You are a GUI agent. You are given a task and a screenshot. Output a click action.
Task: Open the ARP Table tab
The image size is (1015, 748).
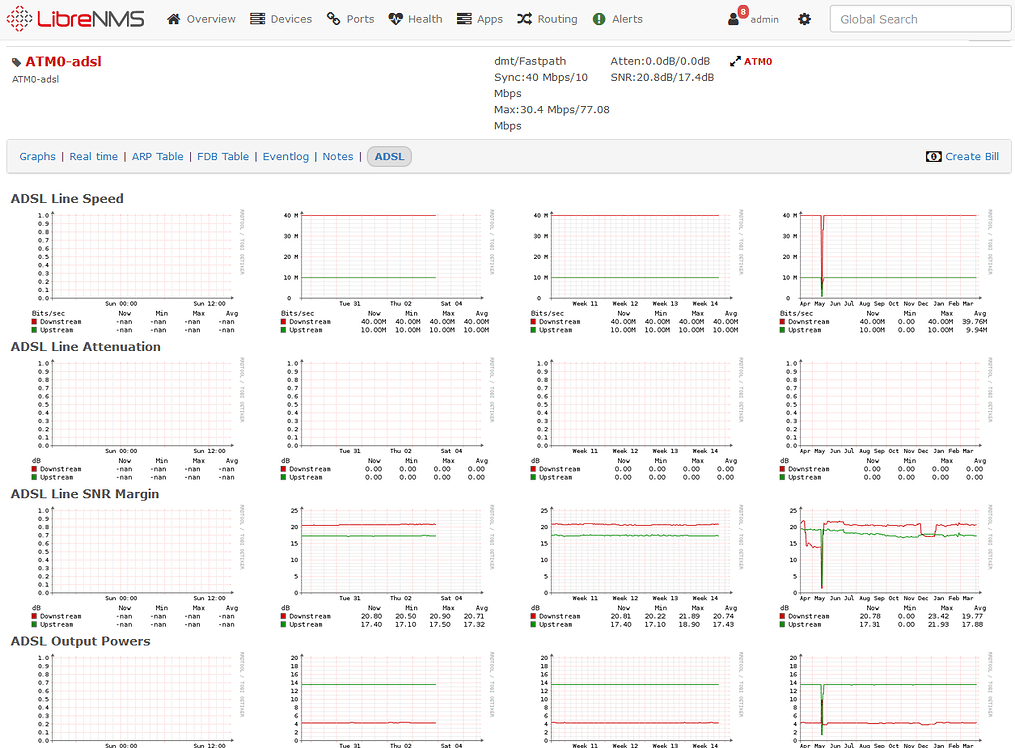(x=157, y=157)
